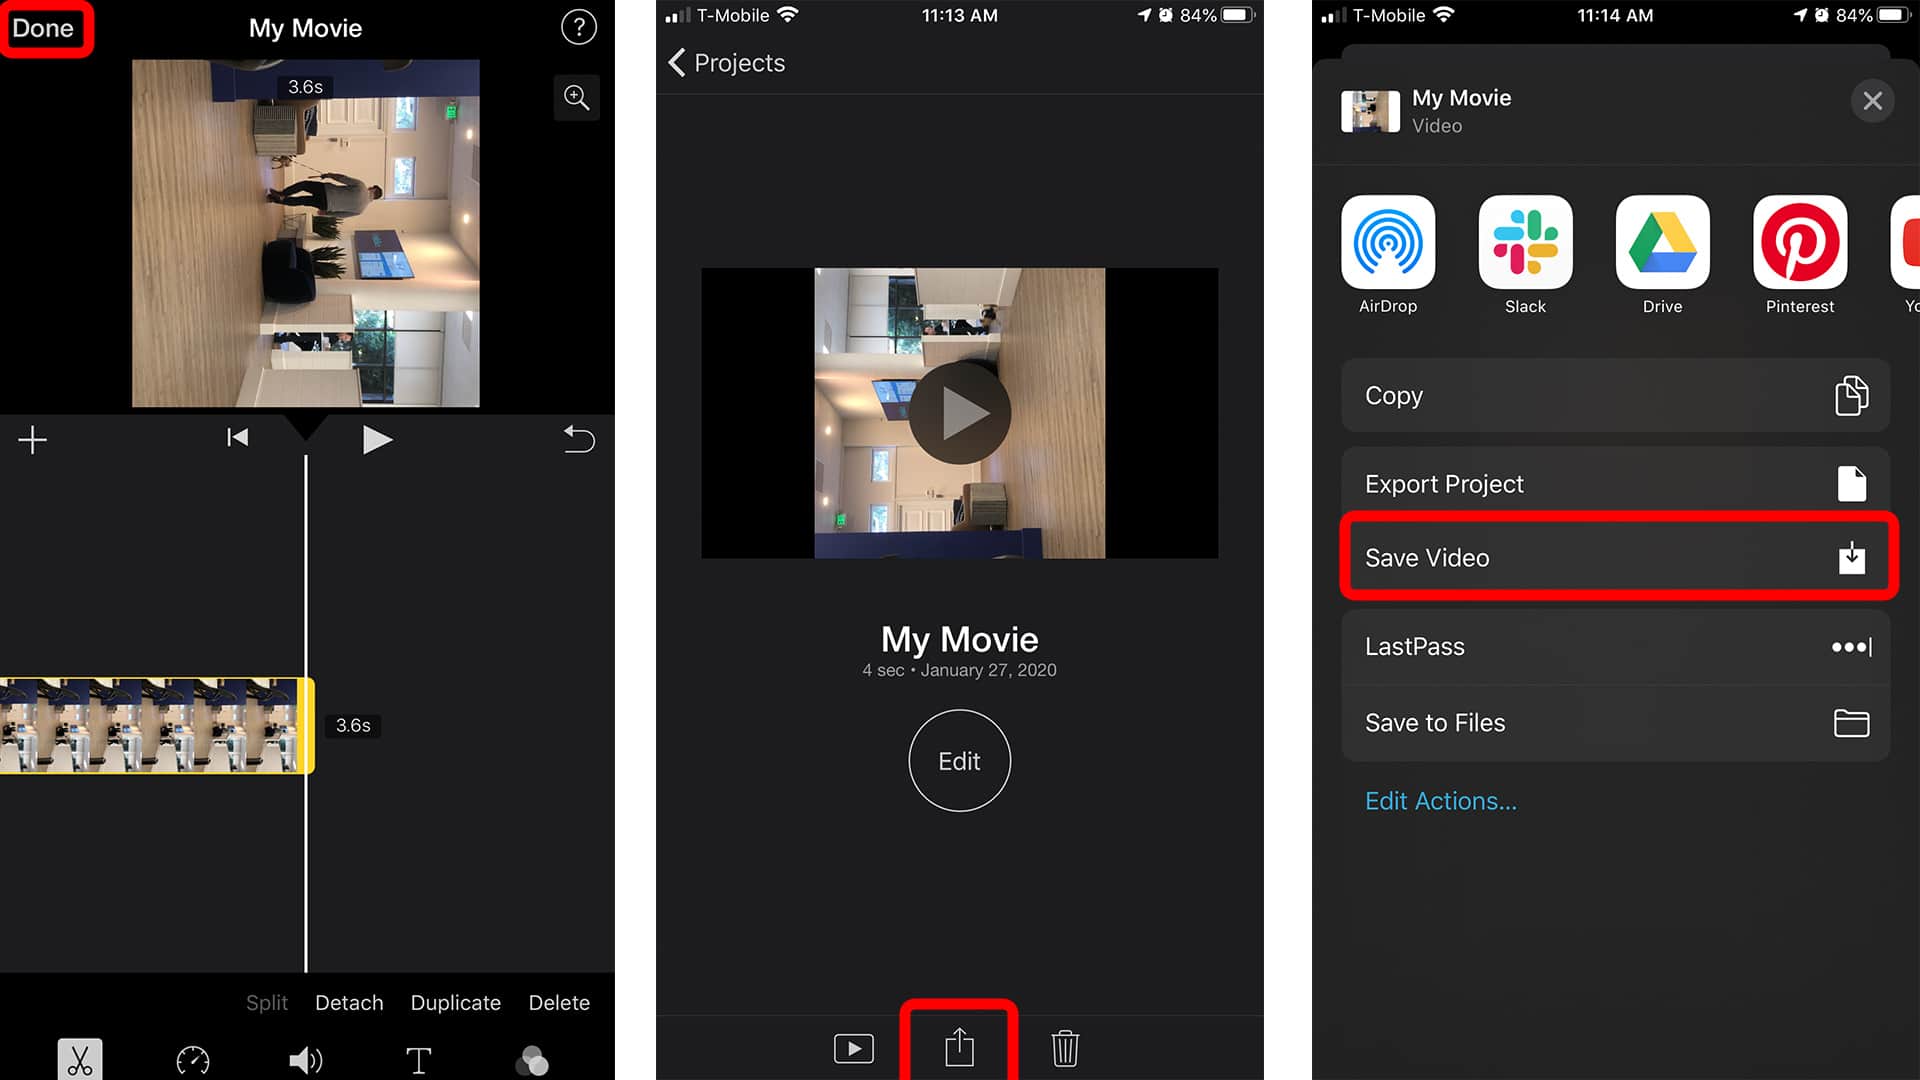Tap the My Movie title in the editor header
Image resolution: width=1920 pixels, height=1080 pixels.
pyautogui.click(x=306, y=28)
